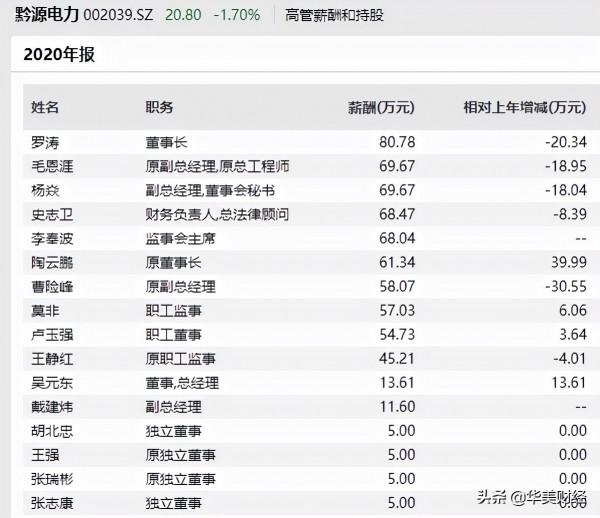This screenshot has width=600, height=518.
Task: Click the stock name 黔源电力
Action: pyautogui.click(x=47, y=15)
